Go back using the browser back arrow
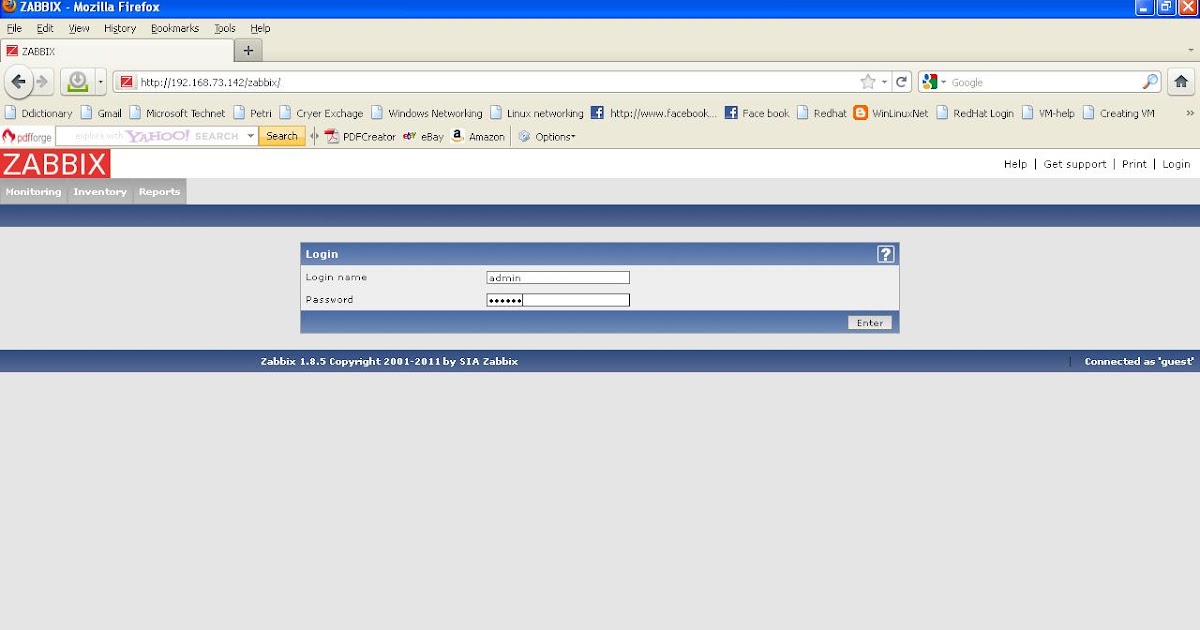 point(18,81)
